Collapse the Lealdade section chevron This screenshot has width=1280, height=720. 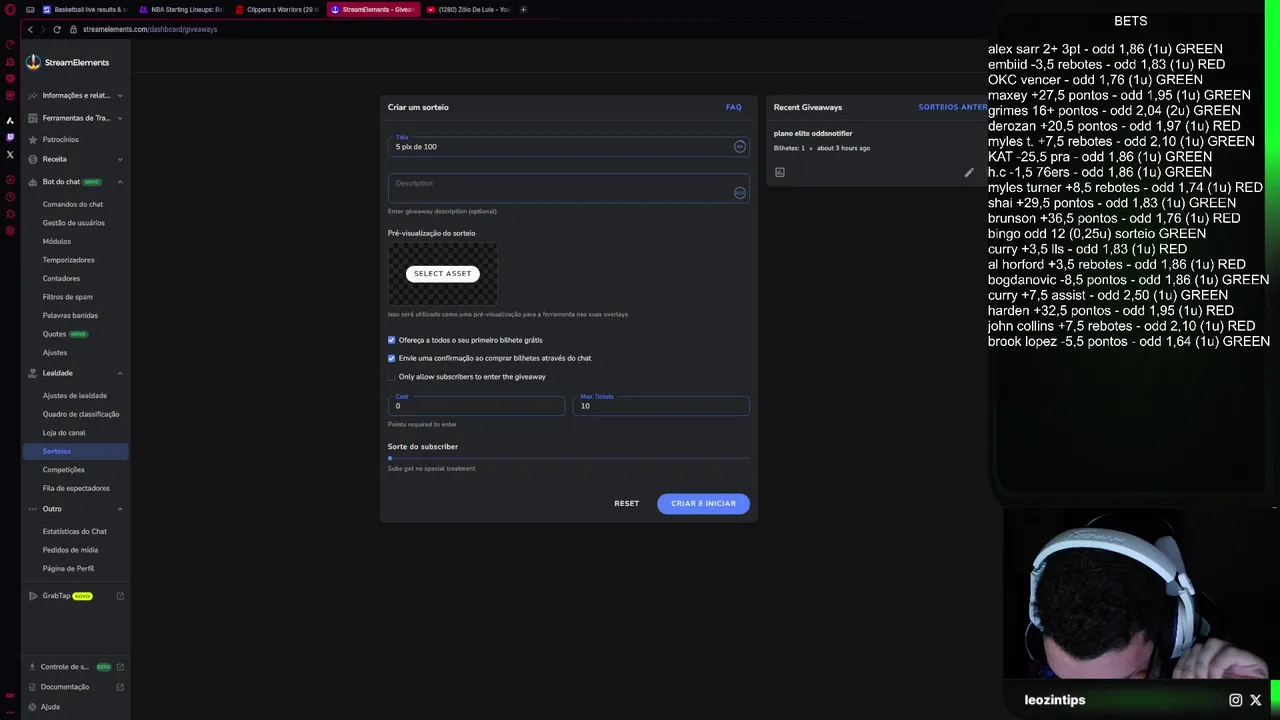[x=120, y=373]
